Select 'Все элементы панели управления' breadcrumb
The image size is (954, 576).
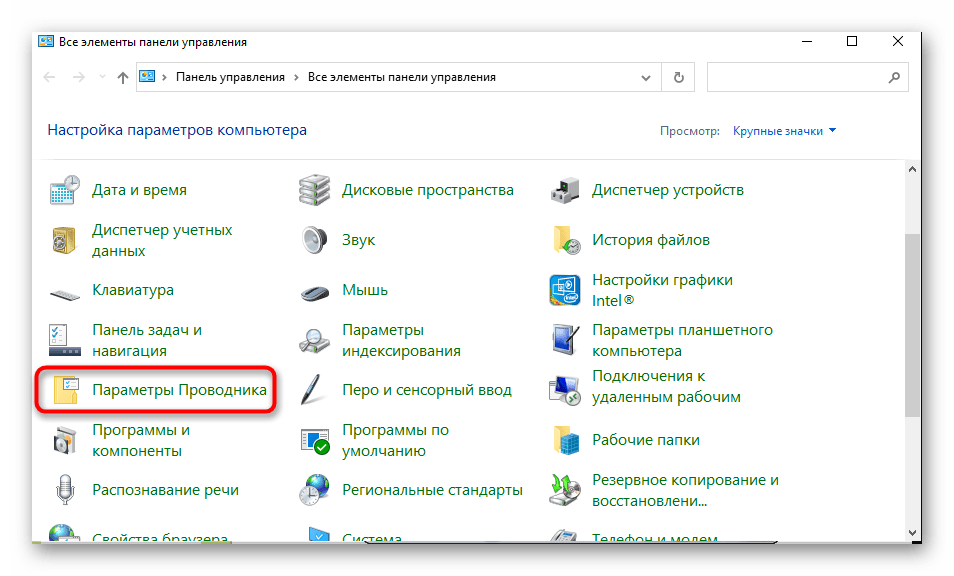(401, 77)
